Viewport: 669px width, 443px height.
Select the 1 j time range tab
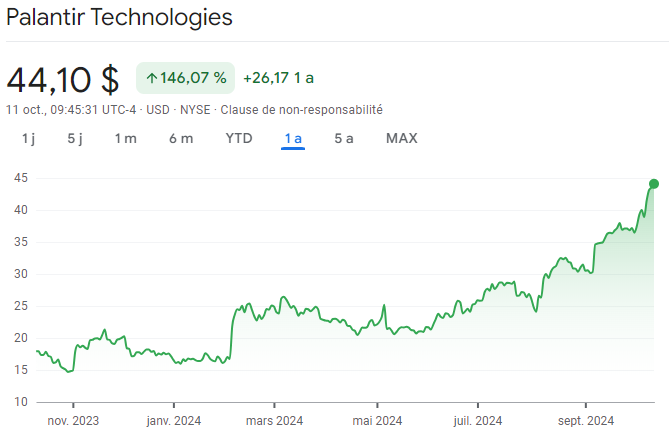pos(29,139)
